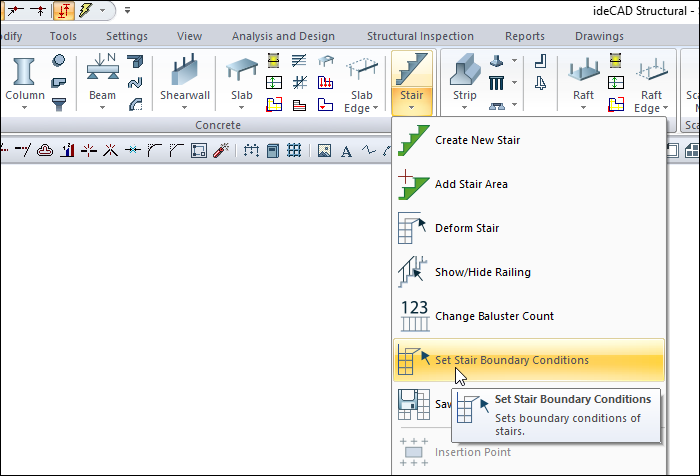This screenshot has width=700, height=476.
Task: Switch to the Analysis and Design tab
Action: (281, 36)
